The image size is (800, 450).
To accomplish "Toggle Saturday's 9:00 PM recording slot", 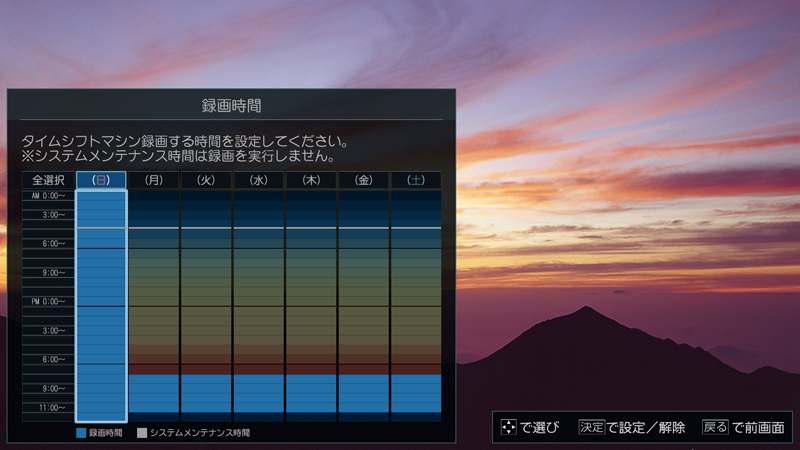I will coord(415,389).
